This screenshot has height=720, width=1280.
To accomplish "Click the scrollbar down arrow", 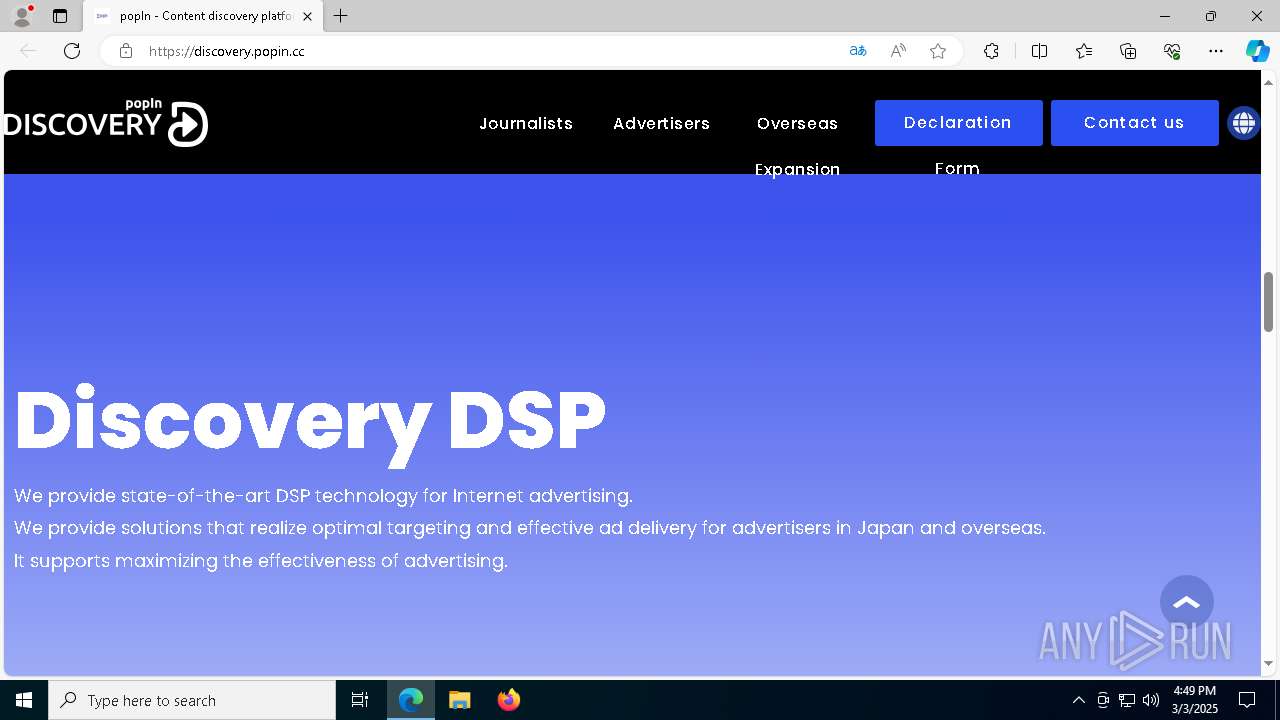I will [x=1268, y=664].
